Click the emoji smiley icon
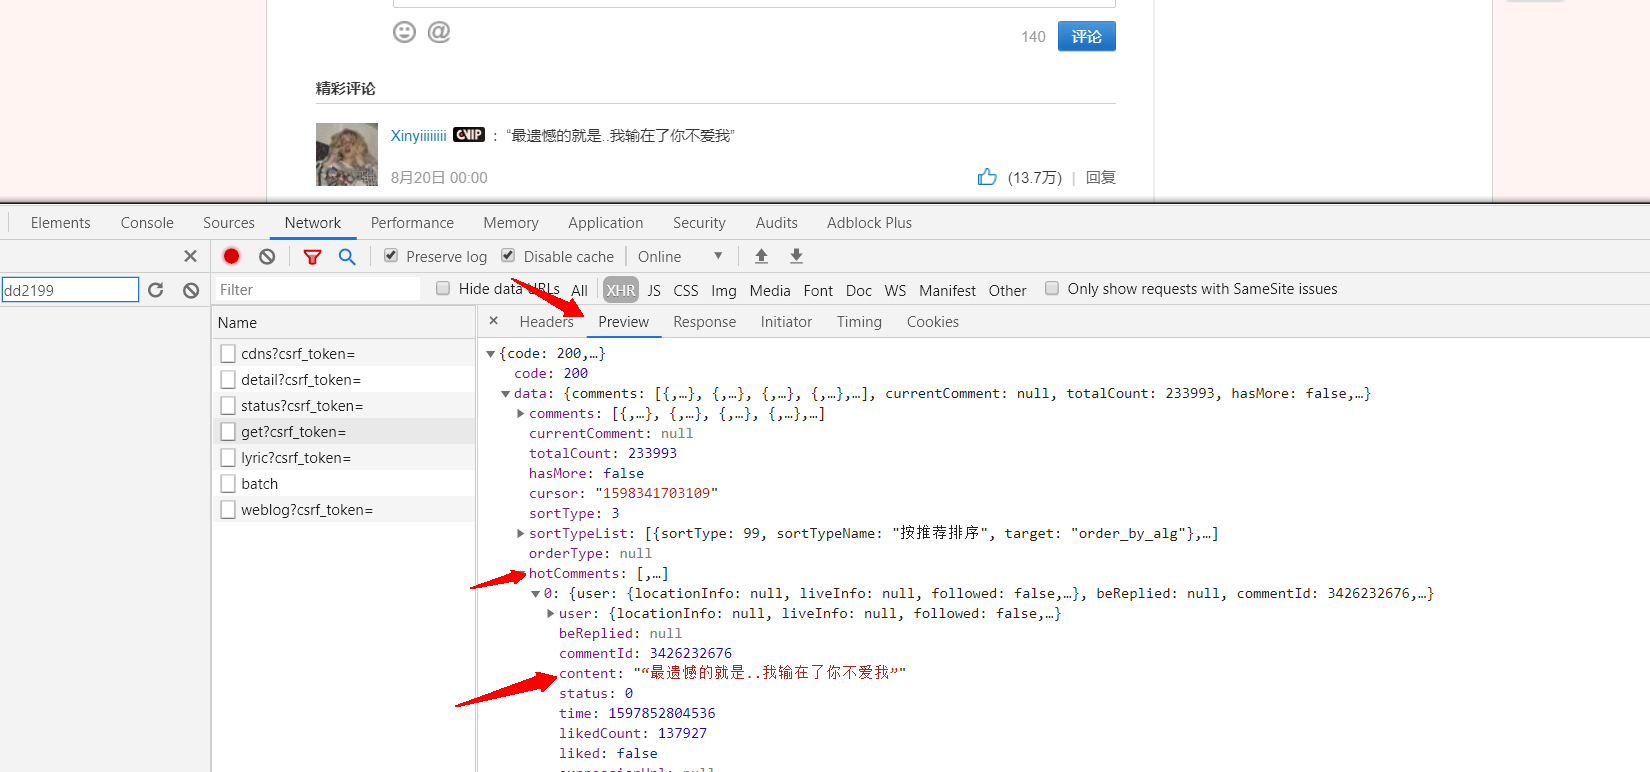The image size is (1650, 772). tap(404, 32)
